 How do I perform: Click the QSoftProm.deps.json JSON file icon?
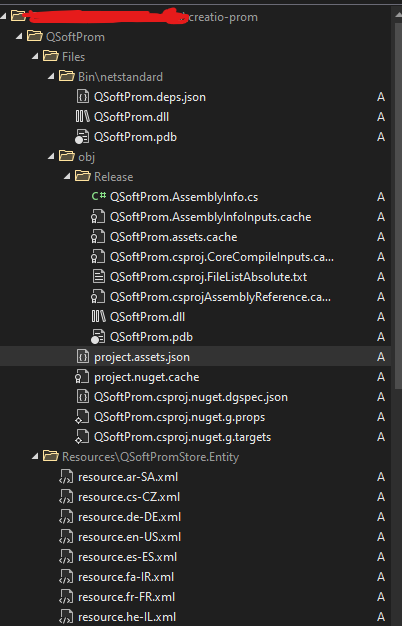[82, 97]
